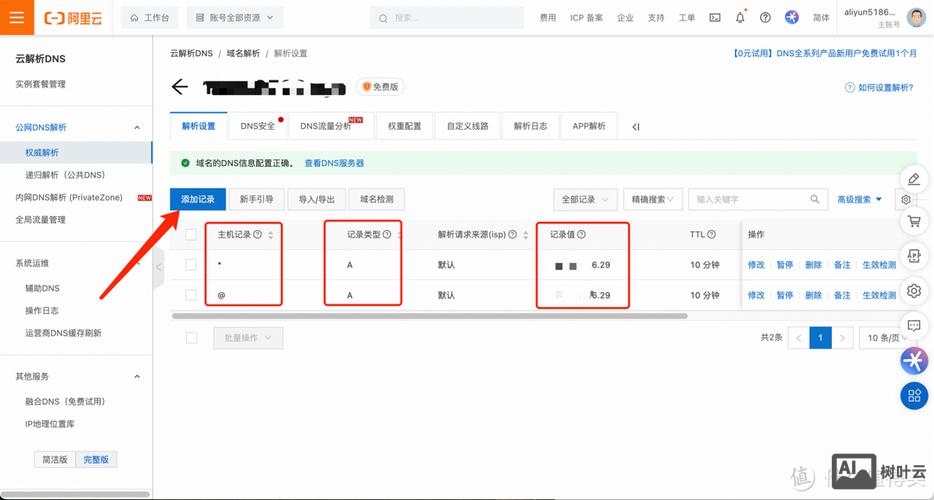Sort by 主机记录 column arrows
This screenshot has height=500, width=934.
270,235
